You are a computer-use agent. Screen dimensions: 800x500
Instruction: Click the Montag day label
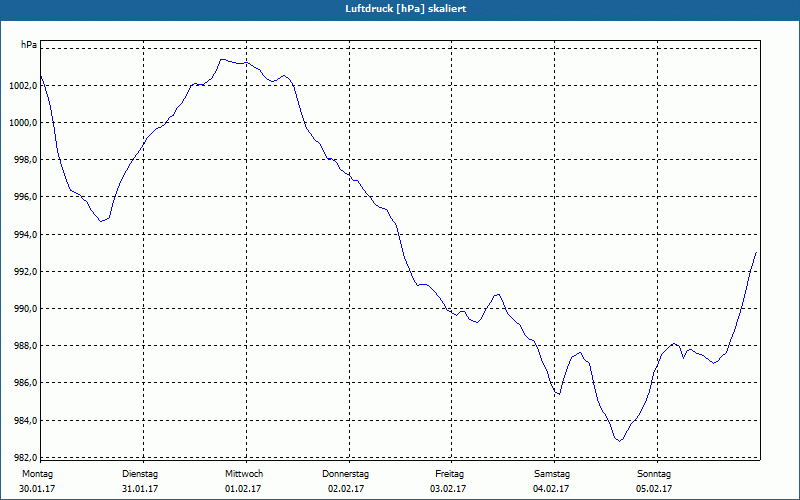37,474
